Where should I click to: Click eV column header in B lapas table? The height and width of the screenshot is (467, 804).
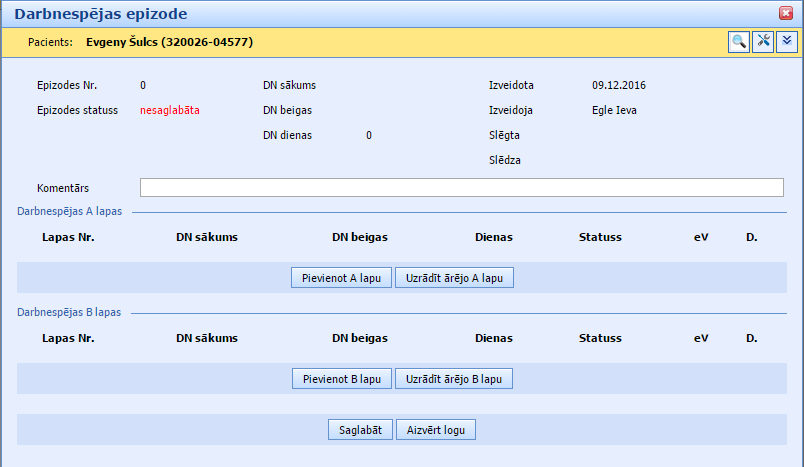tap(701, 338)
